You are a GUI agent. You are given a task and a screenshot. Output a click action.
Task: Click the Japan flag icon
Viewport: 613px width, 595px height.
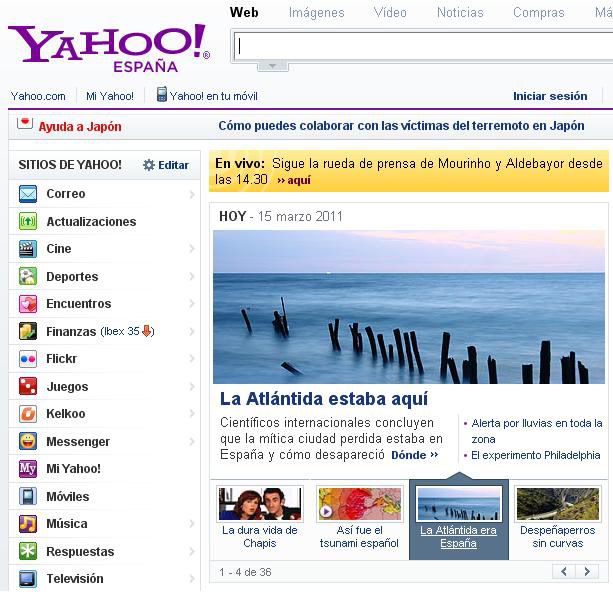25,123
